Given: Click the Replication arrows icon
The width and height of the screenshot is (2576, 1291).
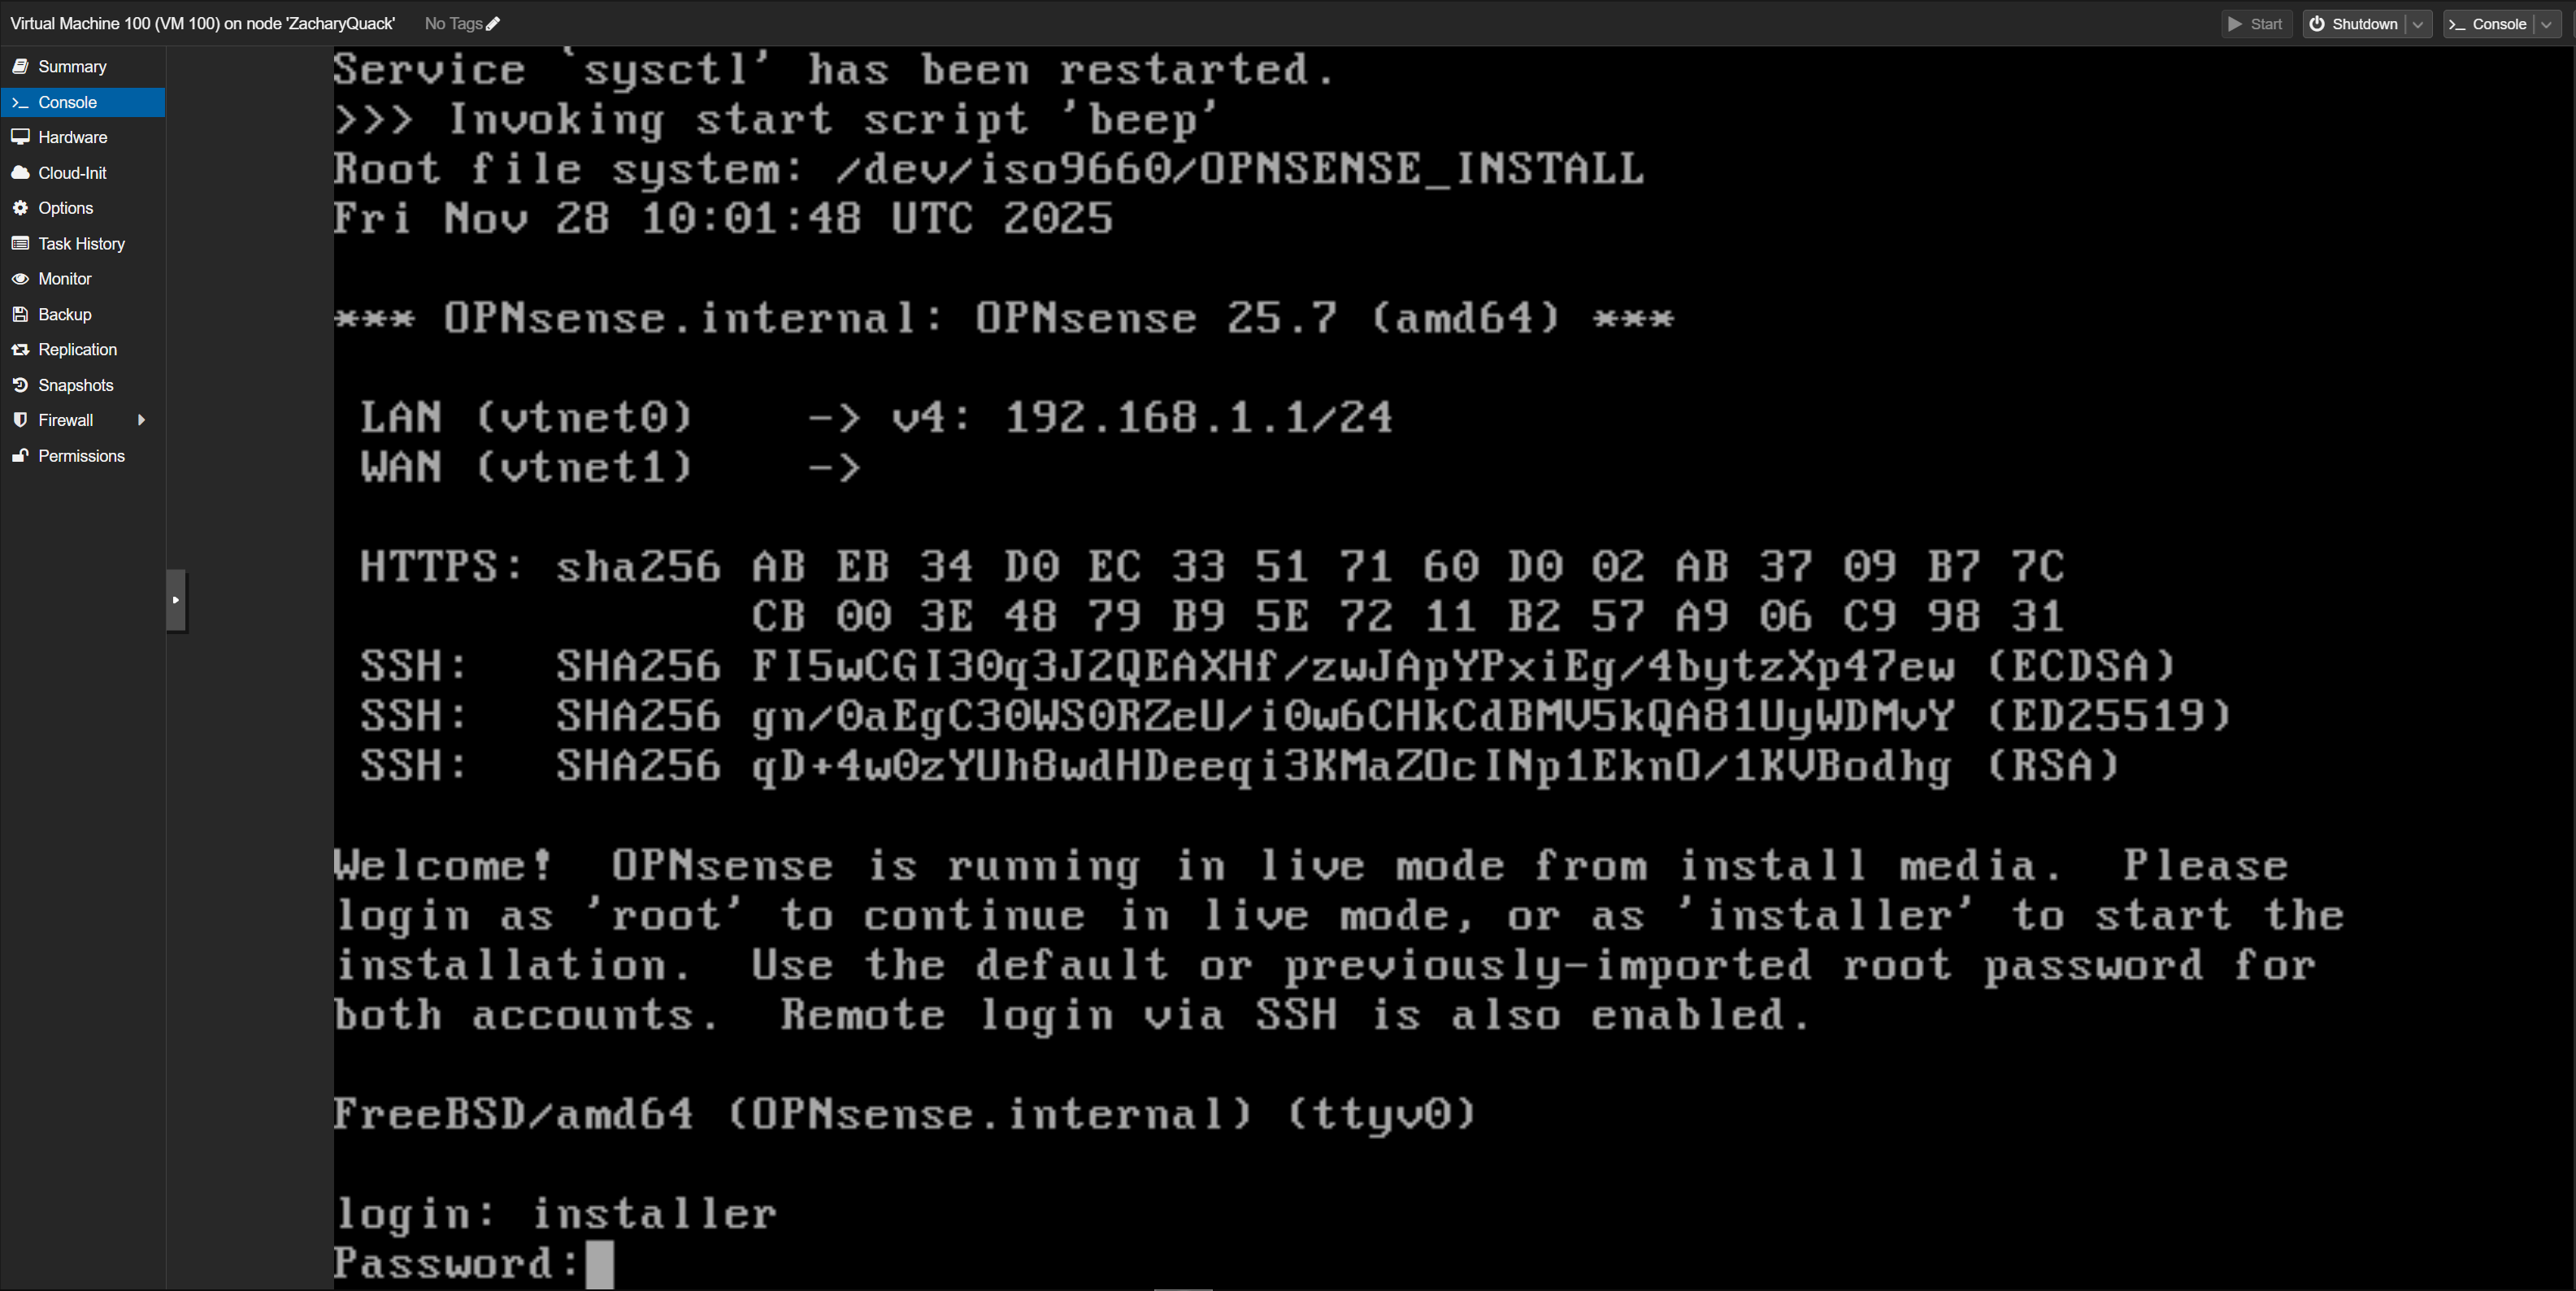Looking at the screenshot, I should [20, 350].
